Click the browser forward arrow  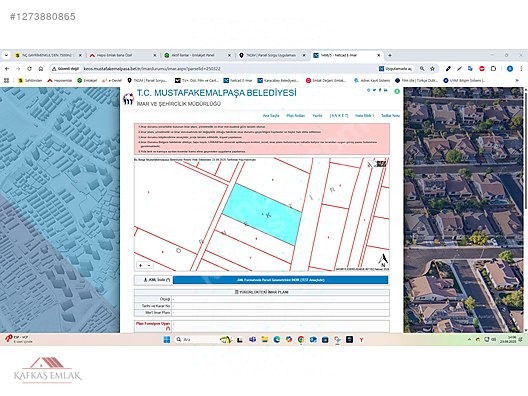(x=18, y=69)
